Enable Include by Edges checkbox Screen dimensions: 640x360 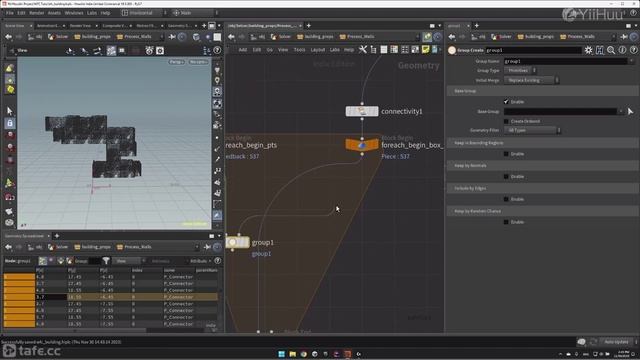tap(506, 199)
